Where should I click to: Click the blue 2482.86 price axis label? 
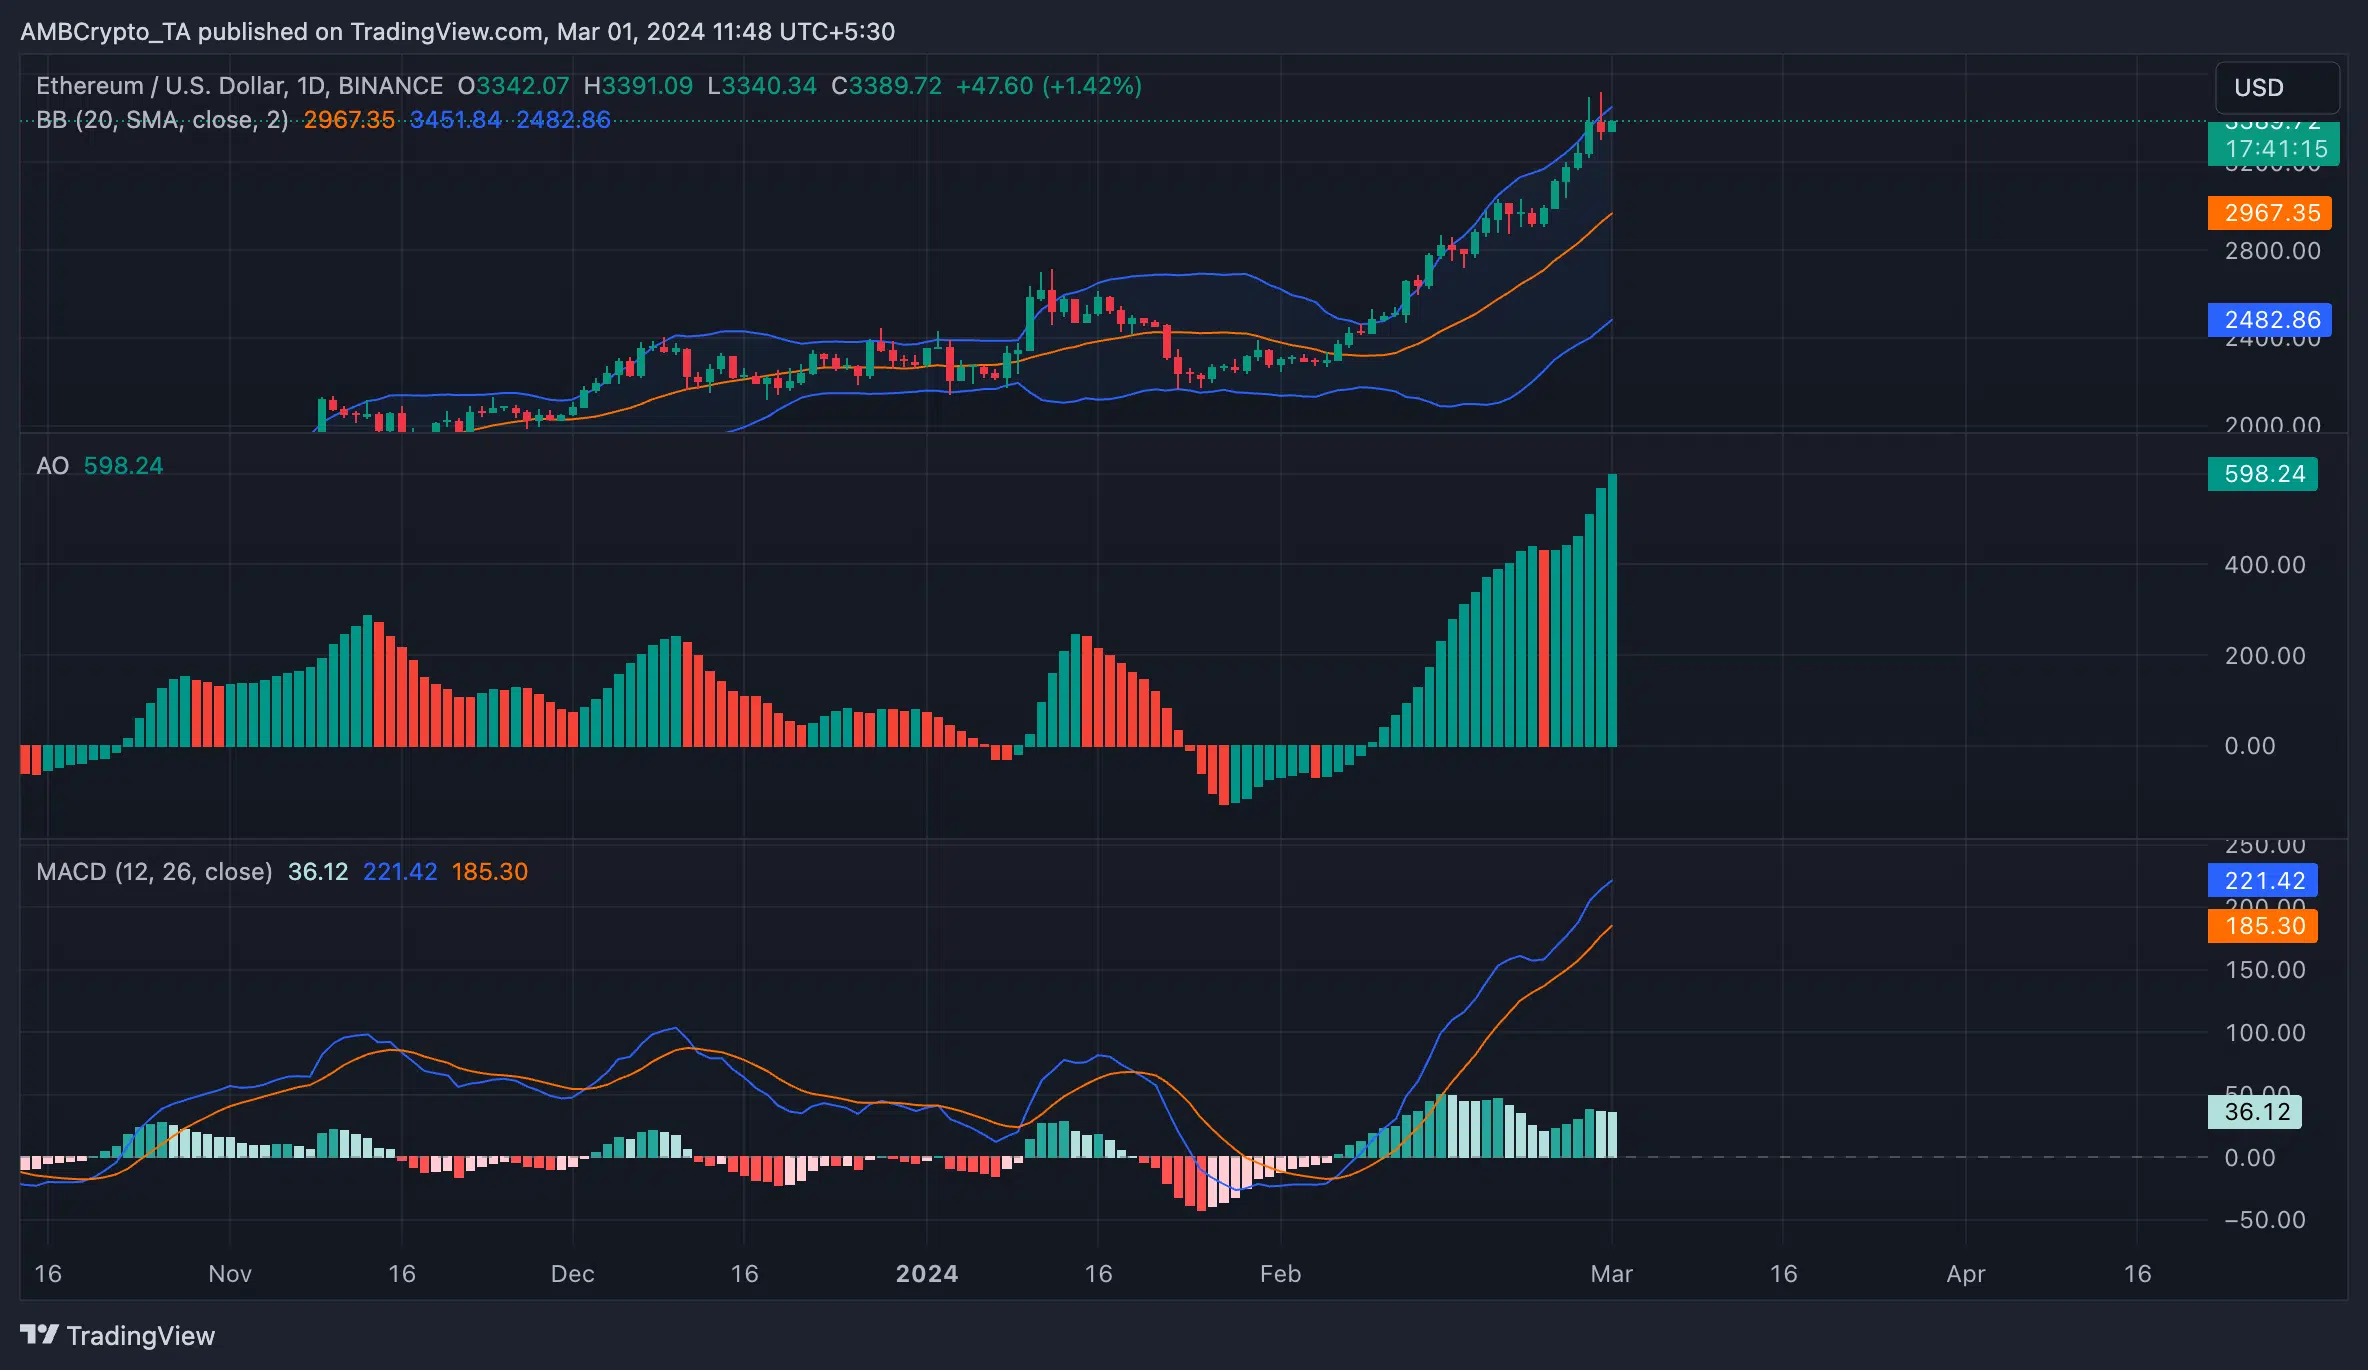(2270, 320)
